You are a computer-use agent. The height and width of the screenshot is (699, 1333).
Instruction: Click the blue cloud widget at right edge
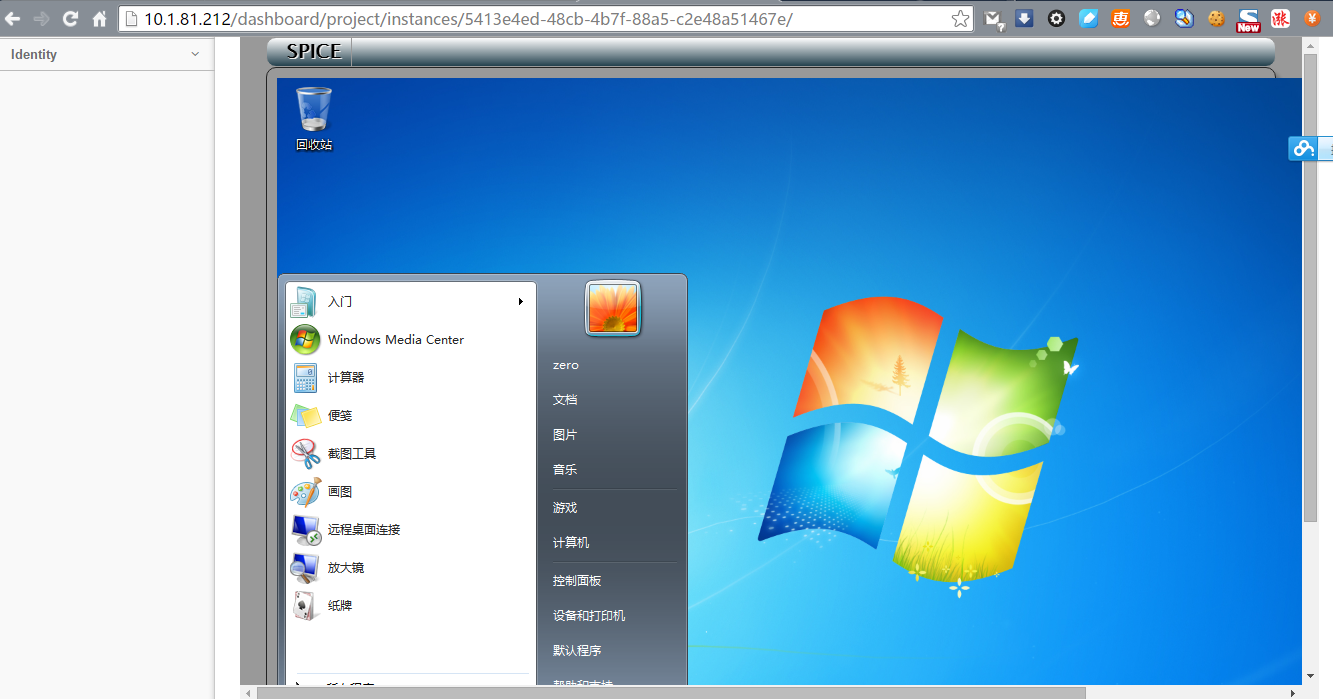pos(1303,148)
